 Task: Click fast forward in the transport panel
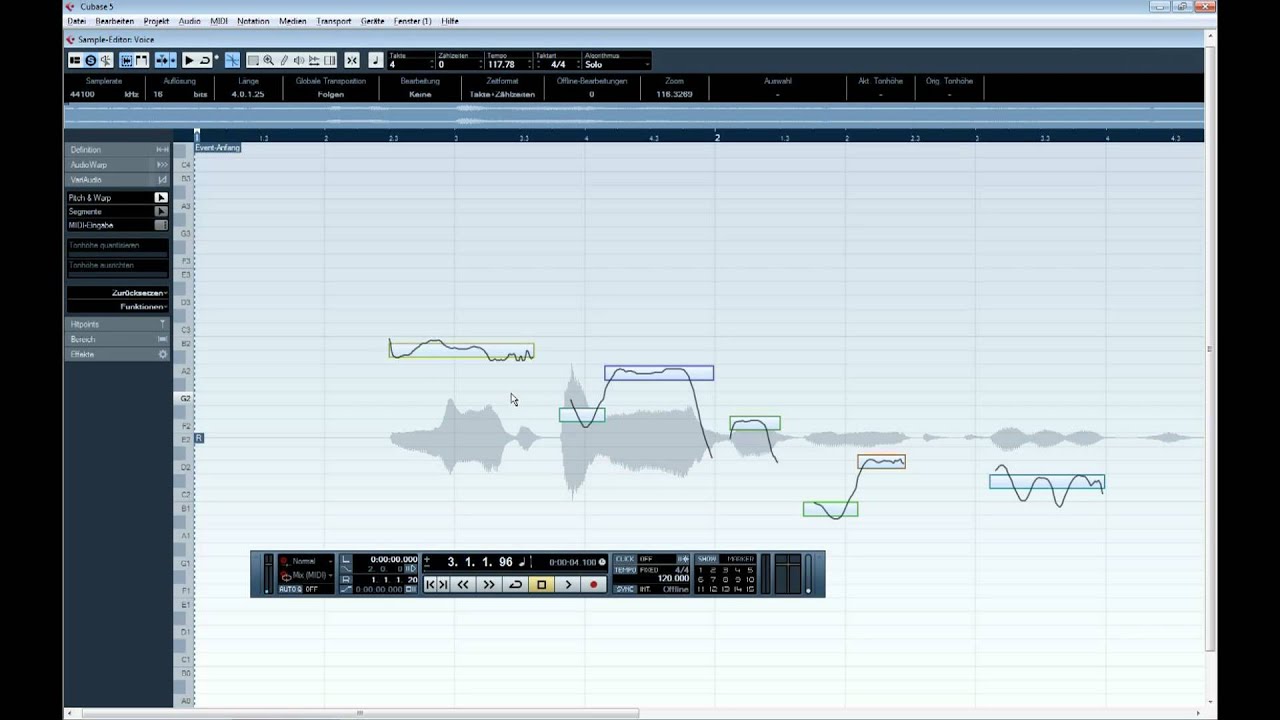(x=489, y=584)
